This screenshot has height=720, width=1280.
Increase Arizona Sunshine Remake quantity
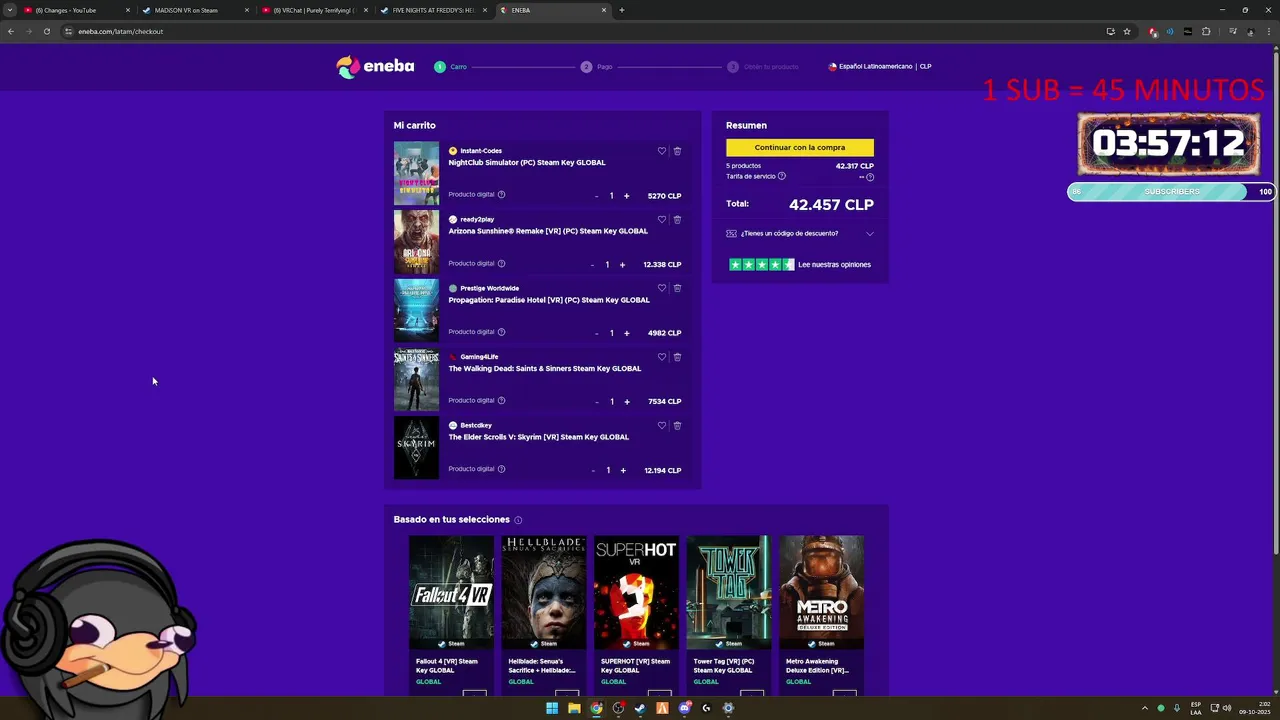tap(622, 265)
